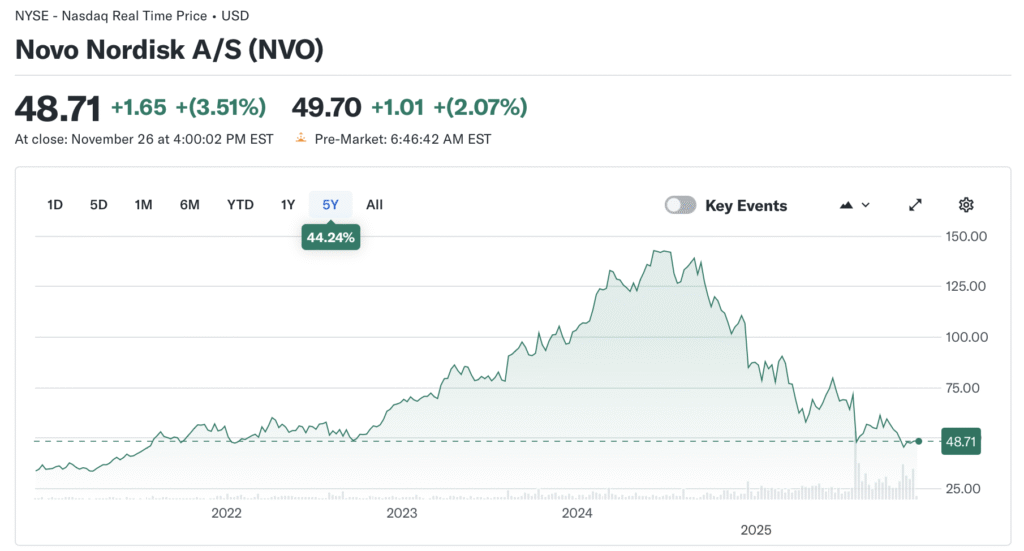Expand the chart type dropdown chevron
The width and height of the screenshot is (1024, 551).
click(x=866, y=205)
